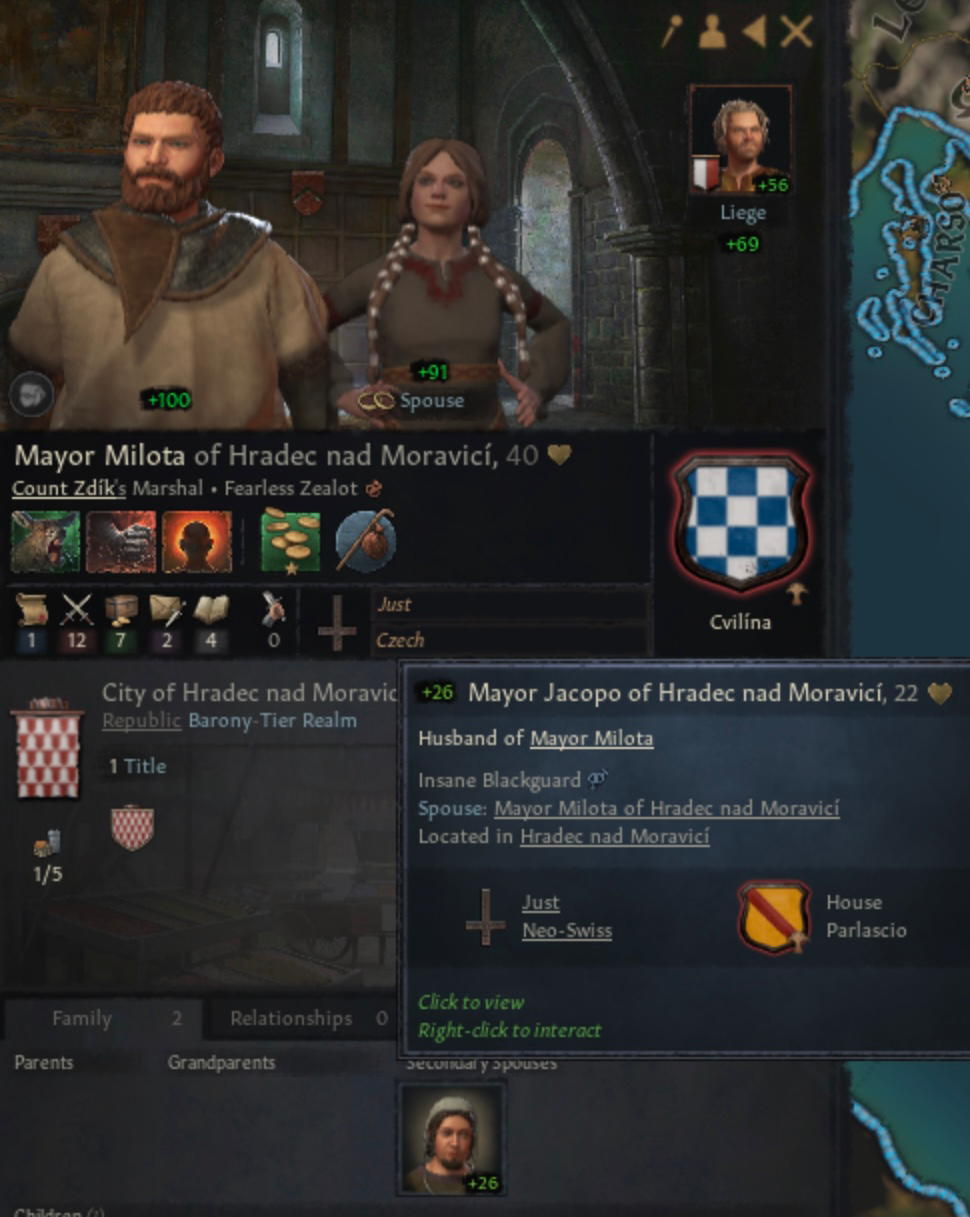This screenshot has width=970, height=1217.
Task: Select the secondary spouse portrait
Action: coord(451,1139)
